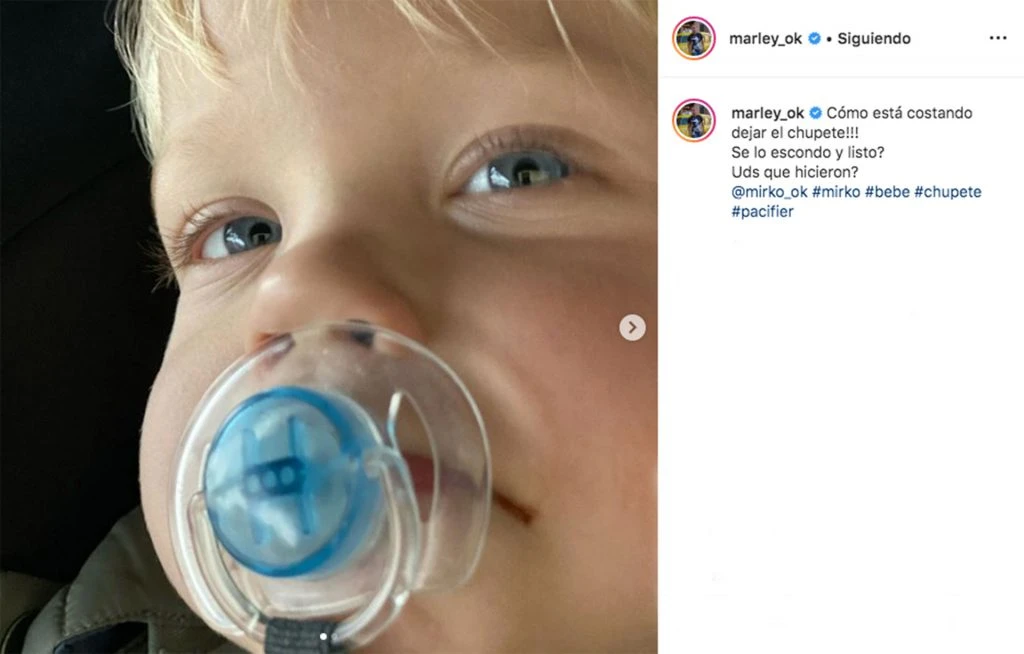
Task: Click marley_ok avatar beside the caption
Action: (694, 120)
